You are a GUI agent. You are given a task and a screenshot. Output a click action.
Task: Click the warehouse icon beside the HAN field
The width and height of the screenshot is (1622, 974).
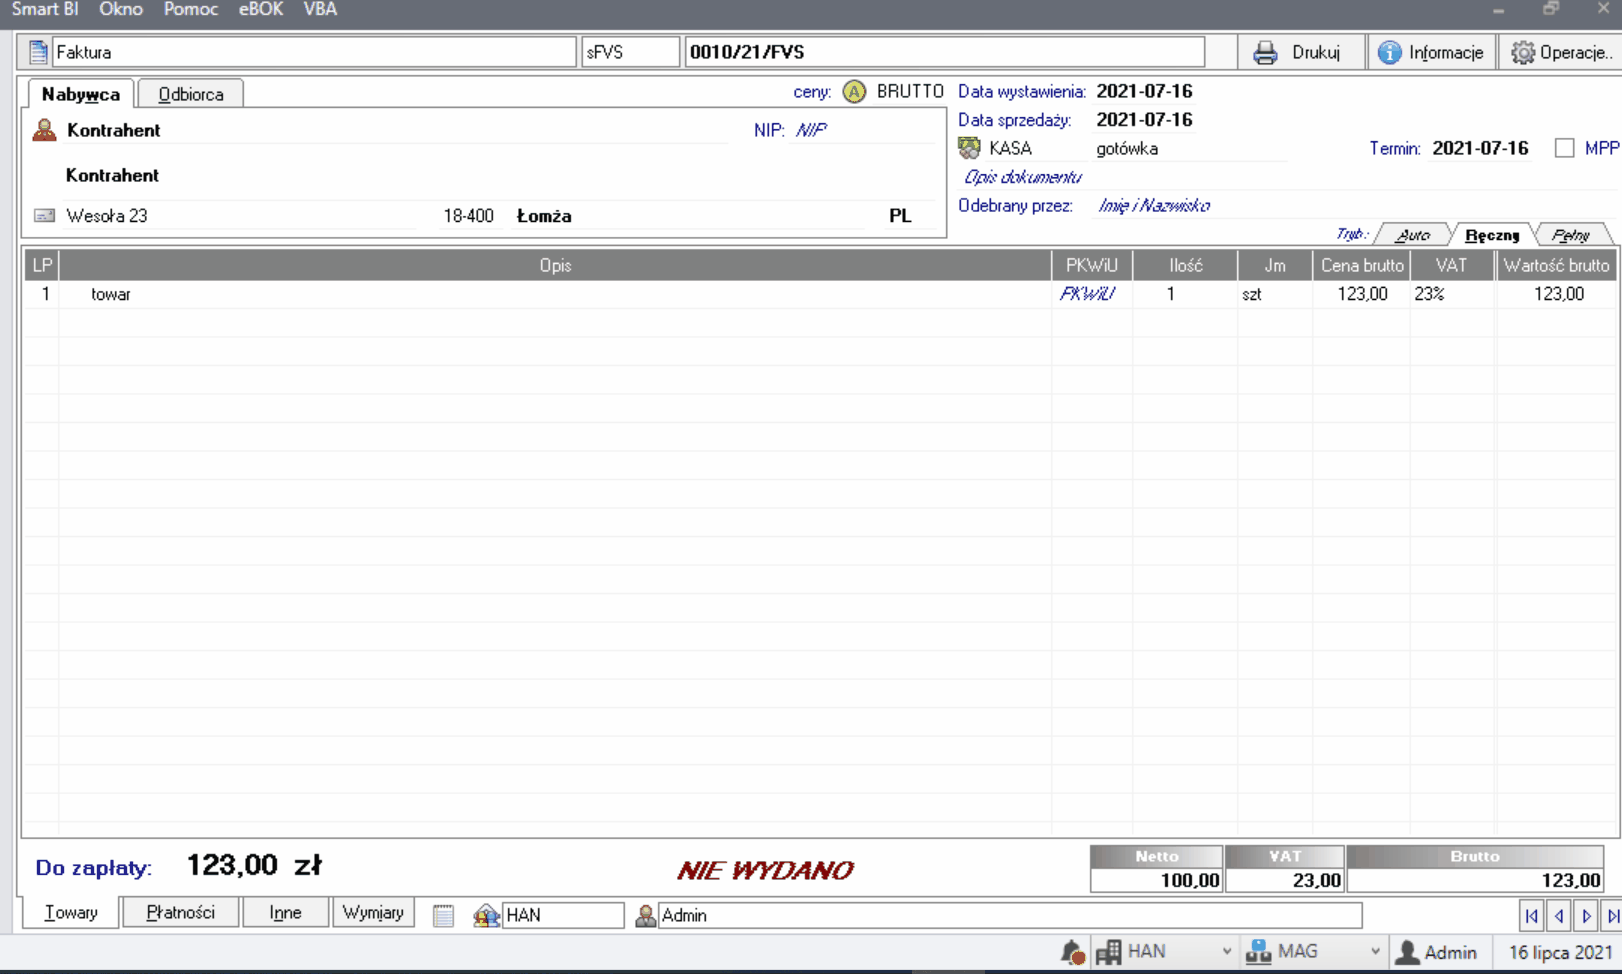click(x=486, y=915)
